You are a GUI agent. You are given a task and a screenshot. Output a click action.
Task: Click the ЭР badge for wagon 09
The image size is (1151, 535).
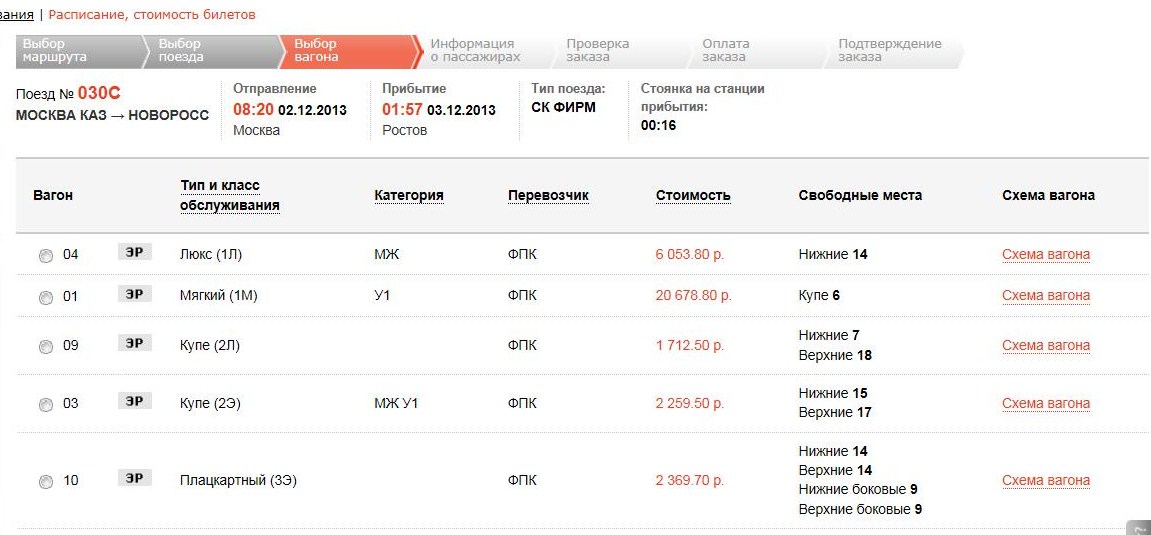click(x=134, y=343)
